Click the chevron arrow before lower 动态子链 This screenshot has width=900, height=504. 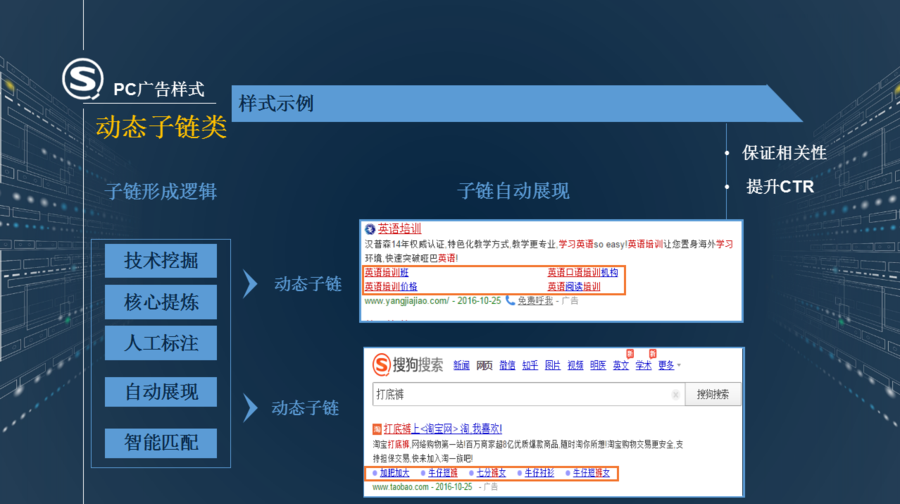[x=248, y=408]
